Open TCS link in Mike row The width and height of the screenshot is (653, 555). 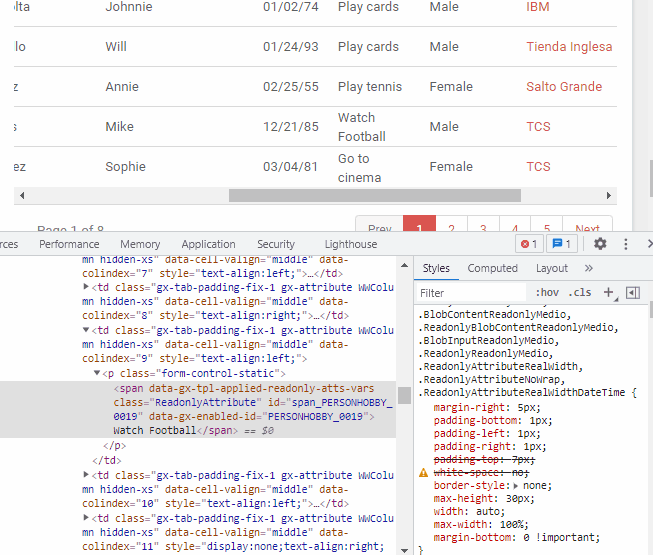538,127
